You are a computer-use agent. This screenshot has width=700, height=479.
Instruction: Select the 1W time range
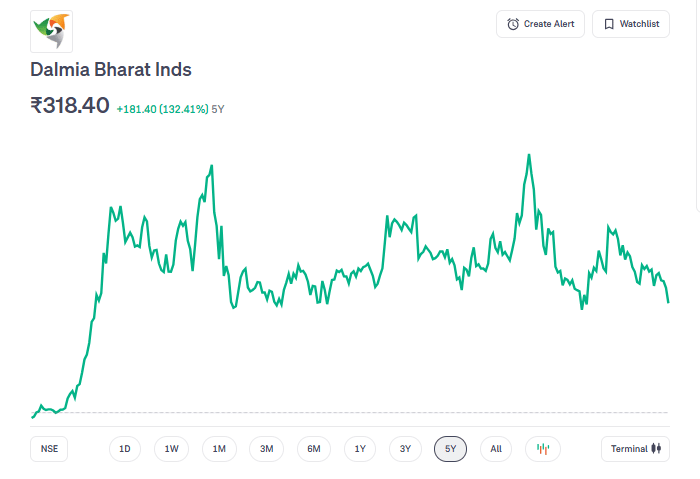pos(172,449)
